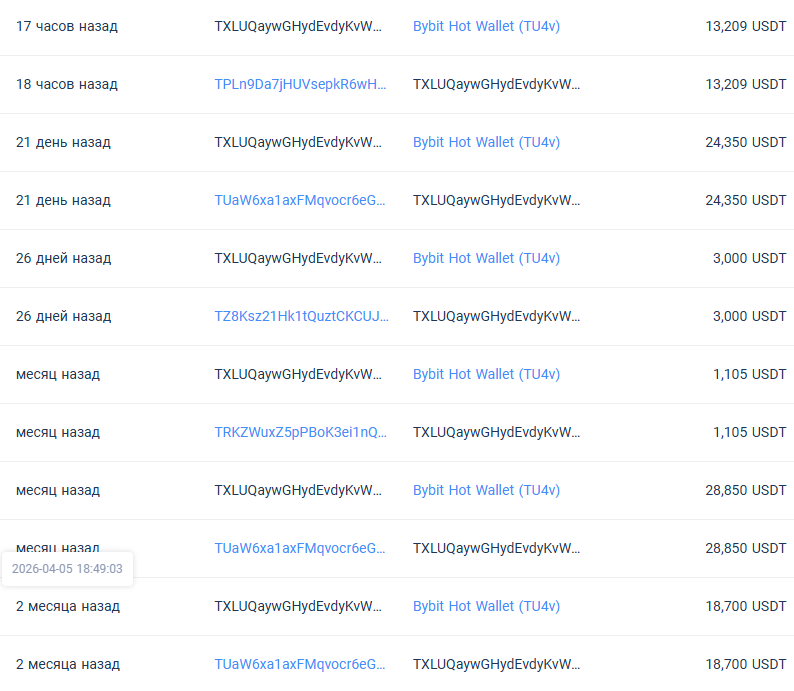794x691 pixels.
Task: Open Bybit Hot Wallet link in 13,209 USDT row
Action: (486, 26)
